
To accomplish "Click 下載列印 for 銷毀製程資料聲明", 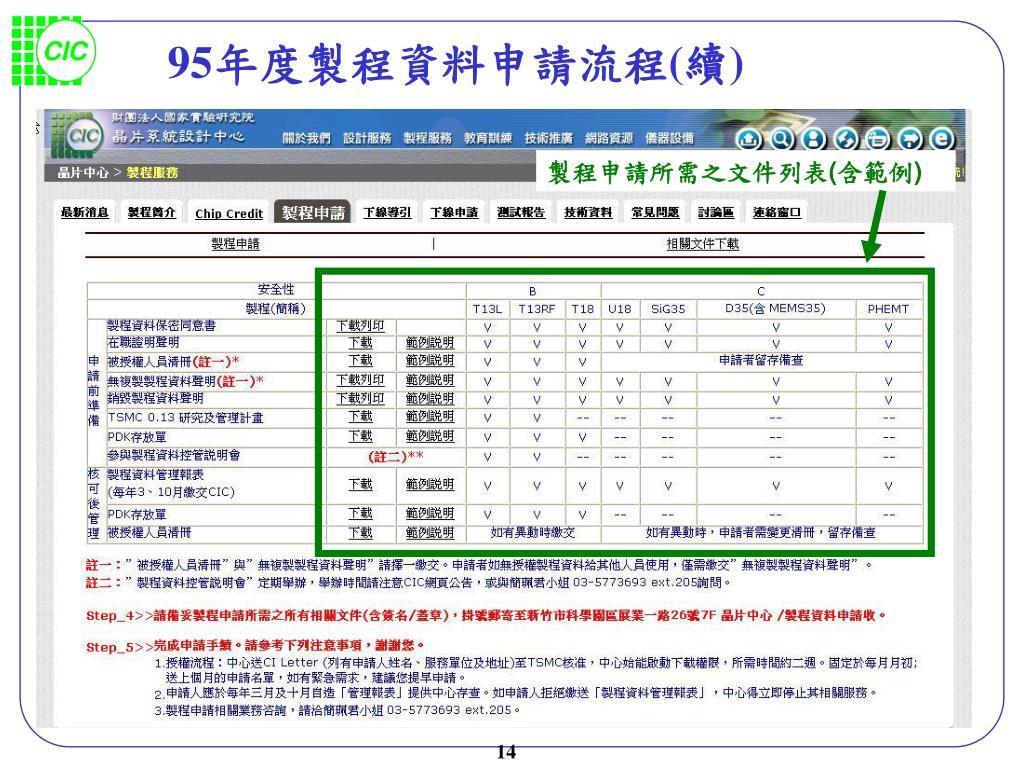I will pos(360,398).
